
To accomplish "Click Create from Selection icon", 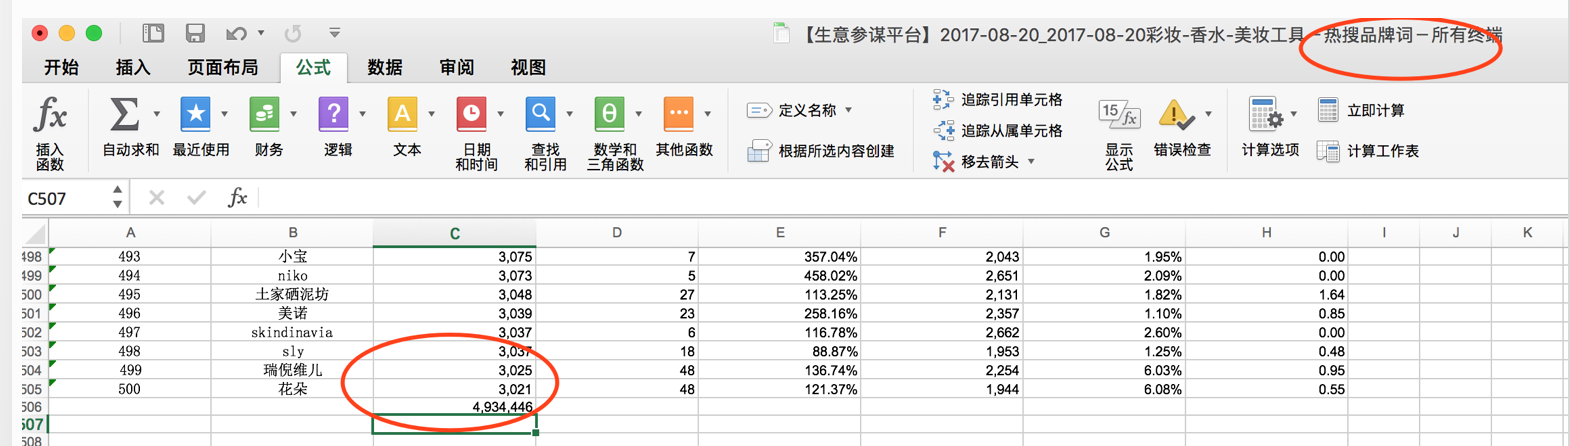I will pyautogui.click(x=759, y=151).
